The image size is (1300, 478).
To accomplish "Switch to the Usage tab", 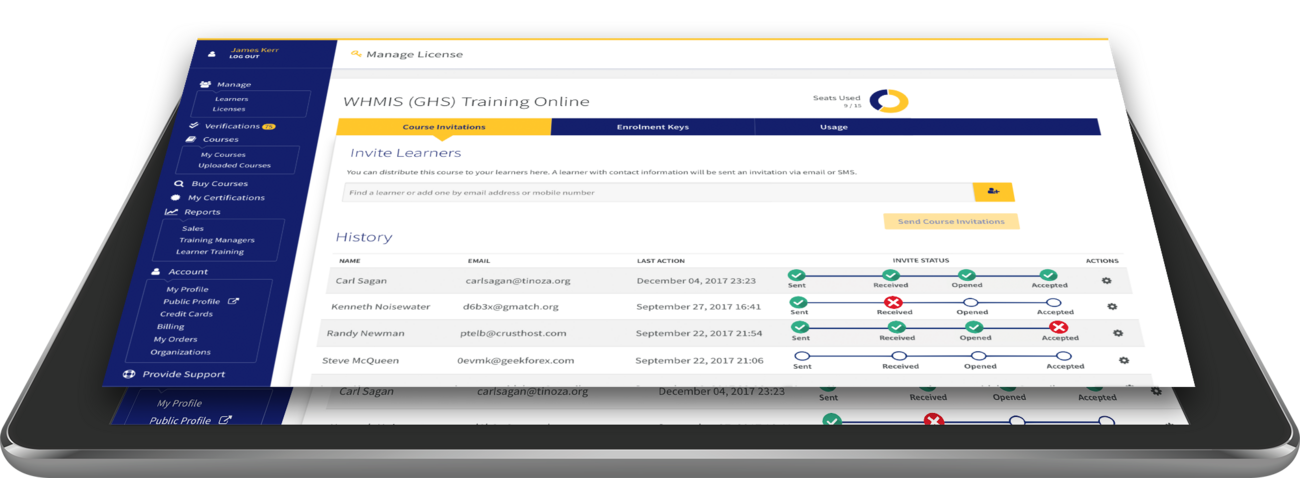I will [833, 127].
